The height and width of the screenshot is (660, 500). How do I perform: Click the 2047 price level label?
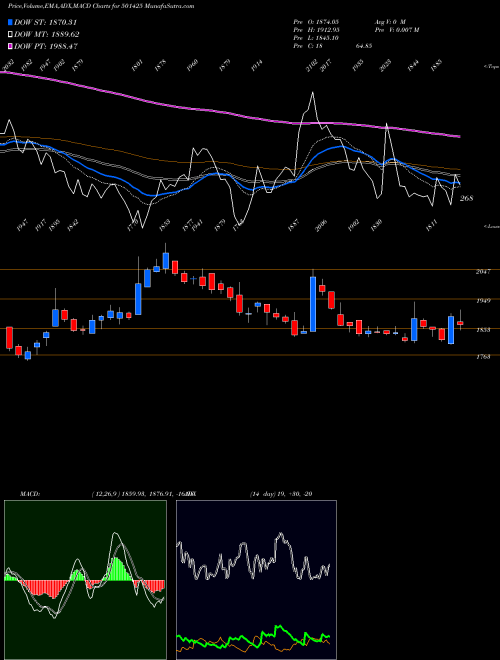(x=483, y=272)
